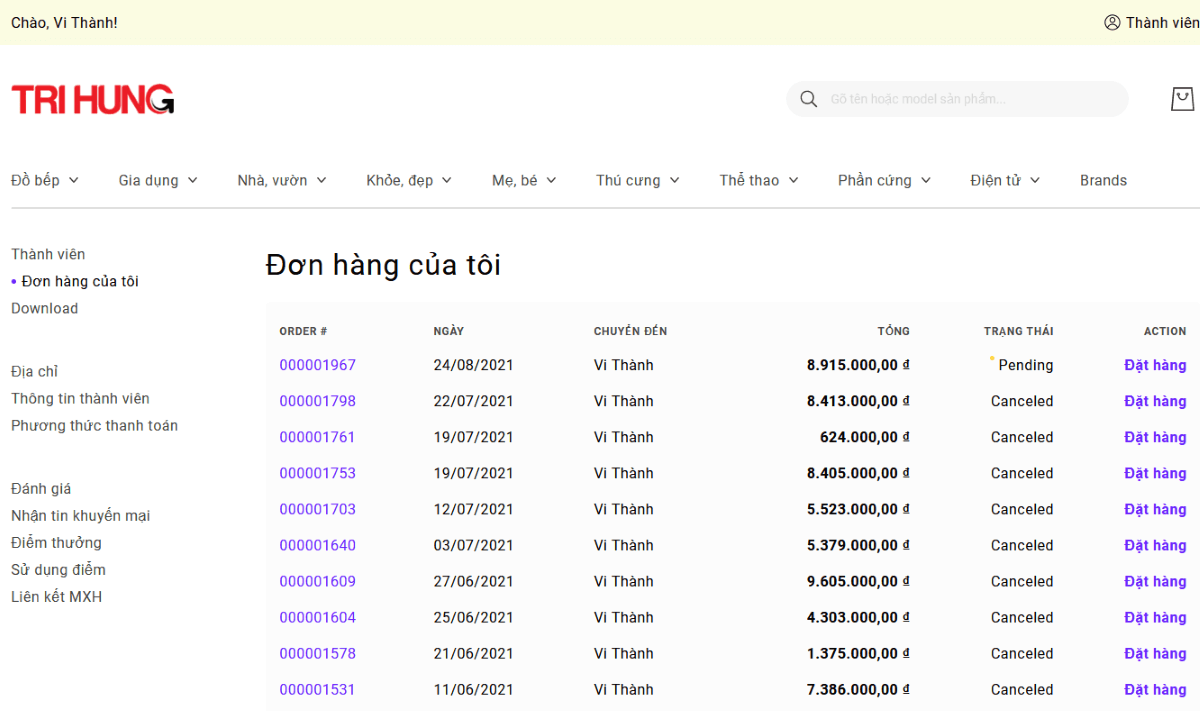Expand the Gia dụng menu chevron
Image resolution: width=1200 pixels, height=711 pixels.
[192, 180]
